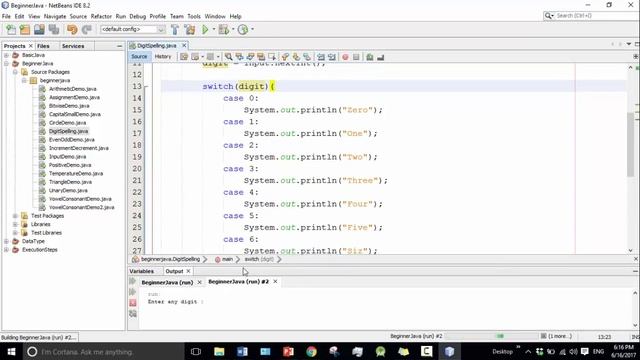This screenshot has width=640, height=360.
Task: Click the Save All toolbar icon
Action: tap(54, 29)
